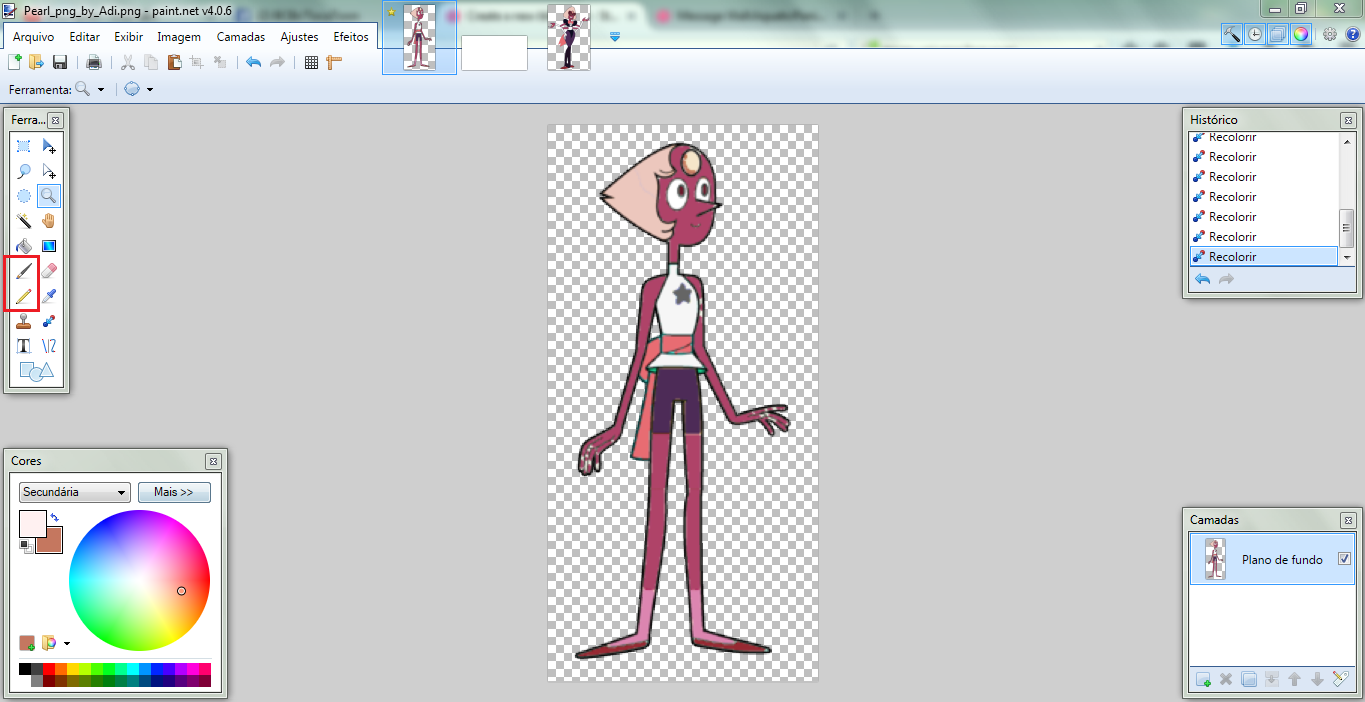Viewport: 1365px width, 702px height.
Task: Open the Exibir menu
Action: [x=128, y=37]
